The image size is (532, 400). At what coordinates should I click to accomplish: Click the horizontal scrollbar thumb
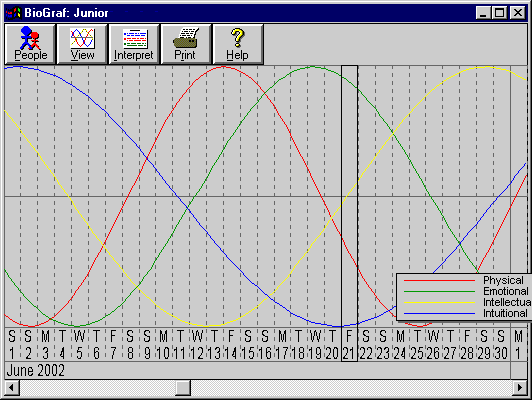pos(183,387)
